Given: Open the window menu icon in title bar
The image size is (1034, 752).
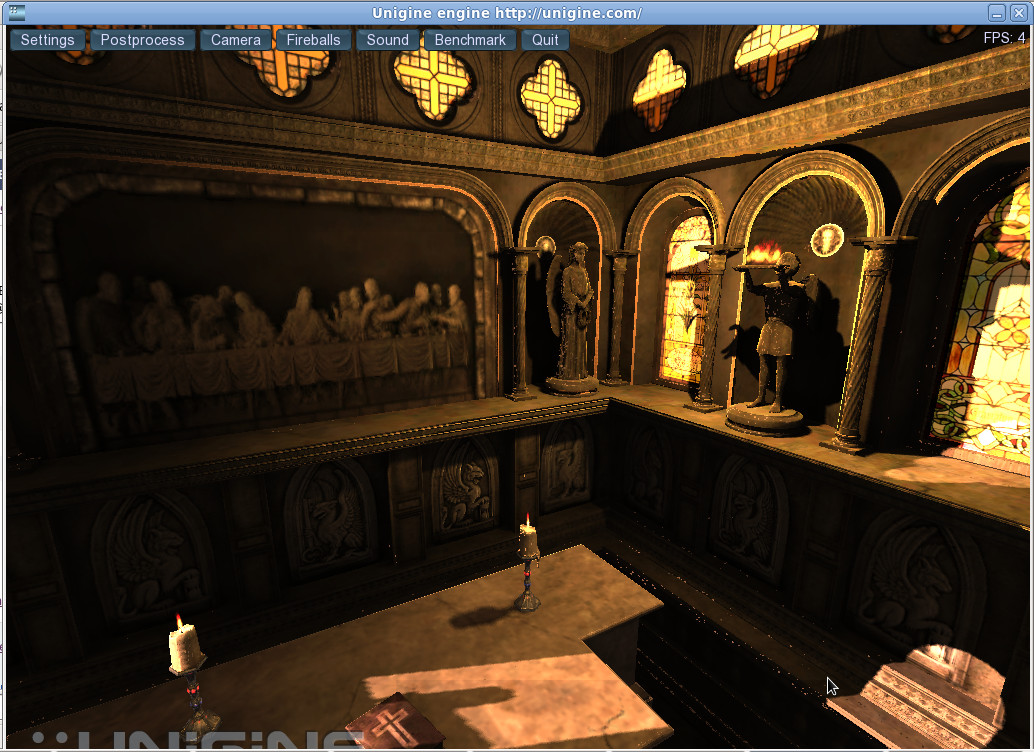Looking at the screenshot, I should 14,12.
